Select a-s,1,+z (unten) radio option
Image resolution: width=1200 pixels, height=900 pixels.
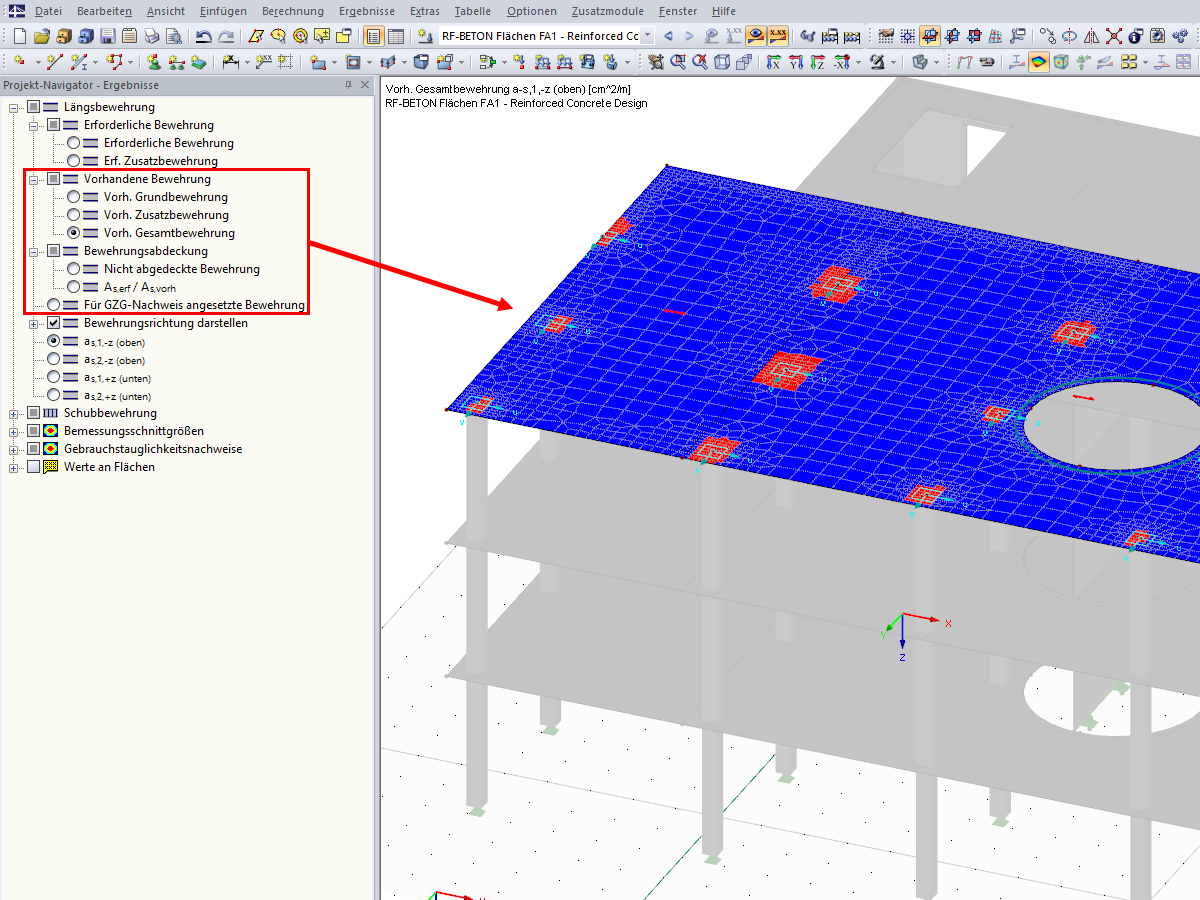click(53, 378)
